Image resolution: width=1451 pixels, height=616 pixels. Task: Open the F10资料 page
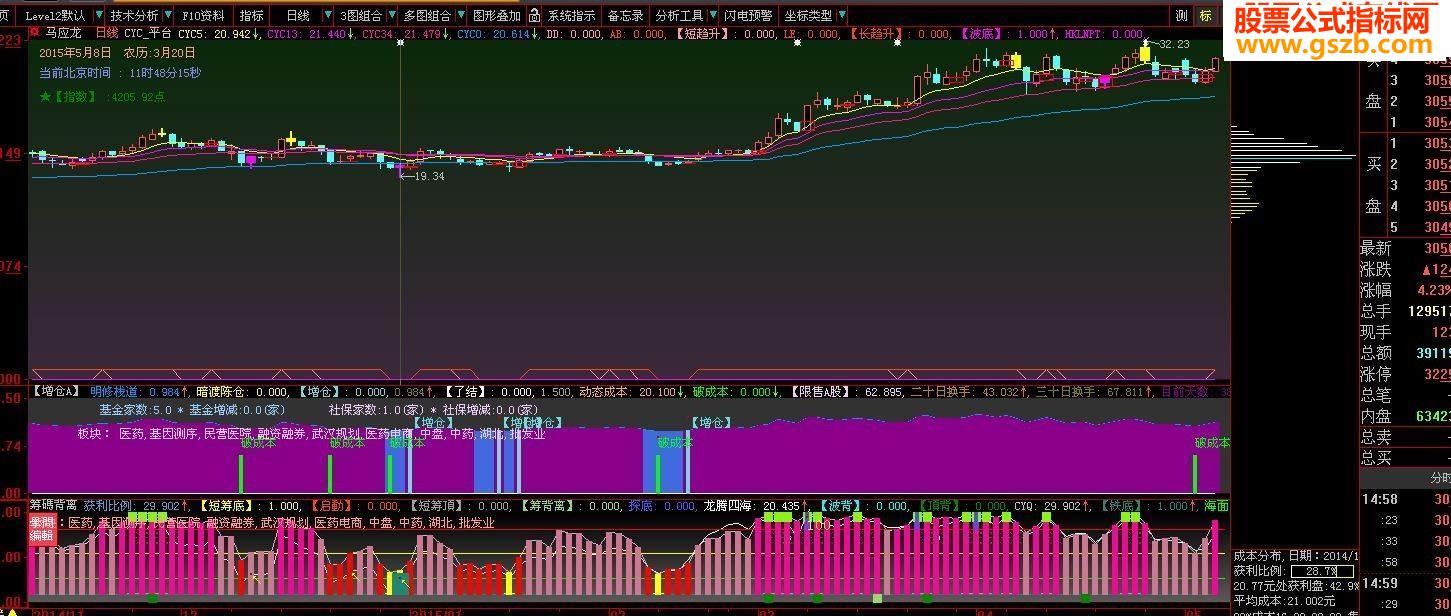[203, 16]
